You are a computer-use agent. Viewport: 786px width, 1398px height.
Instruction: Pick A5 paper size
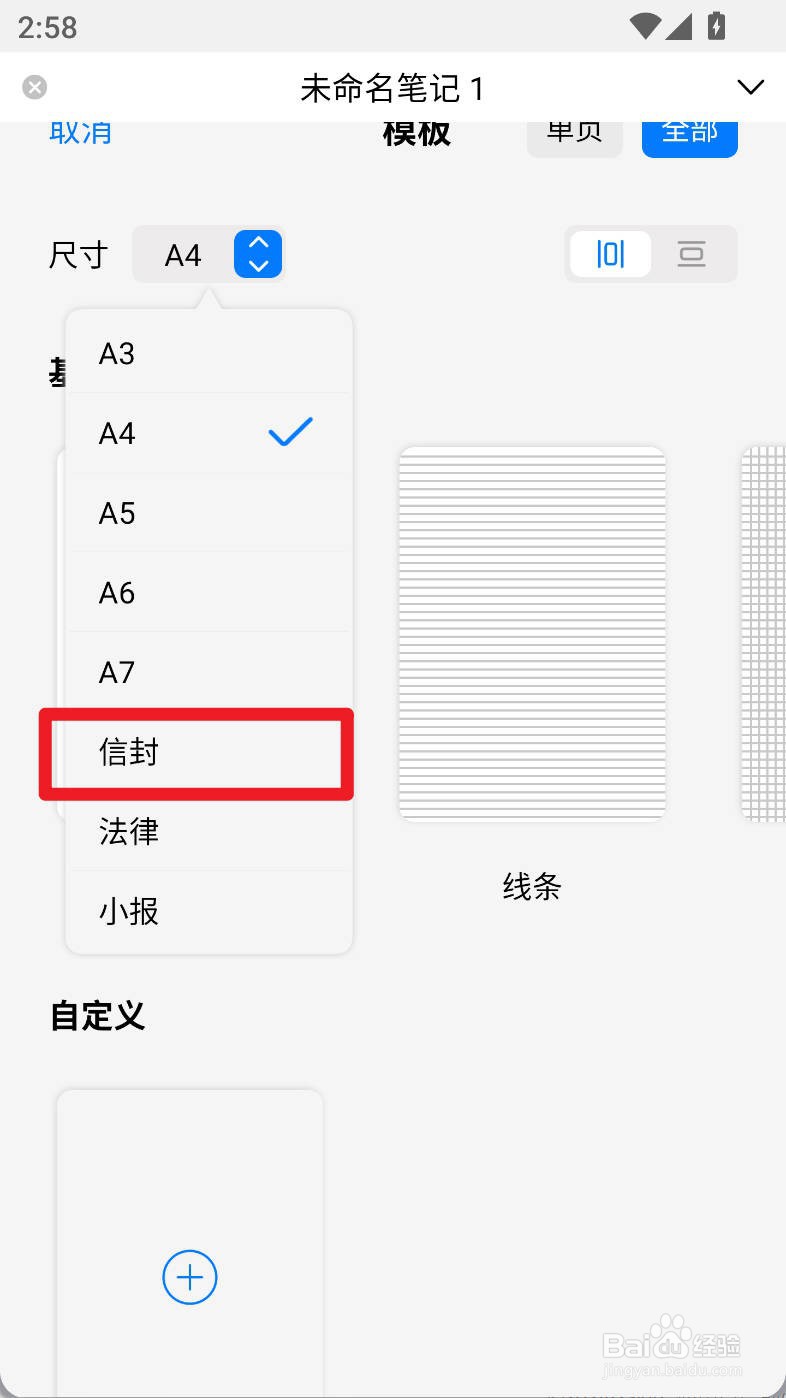pos(209,513)
